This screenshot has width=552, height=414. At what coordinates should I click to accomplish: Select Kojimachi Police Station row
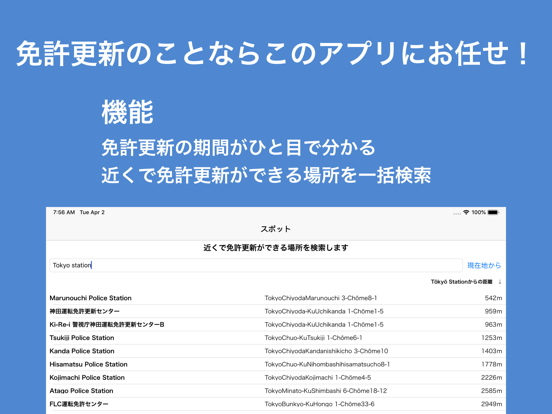coord(276,378)
